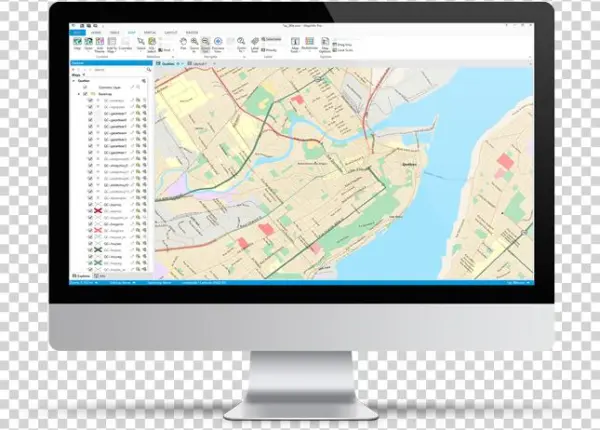
Task: Click Explorer search magnifier icon
Action: point(149,70)
